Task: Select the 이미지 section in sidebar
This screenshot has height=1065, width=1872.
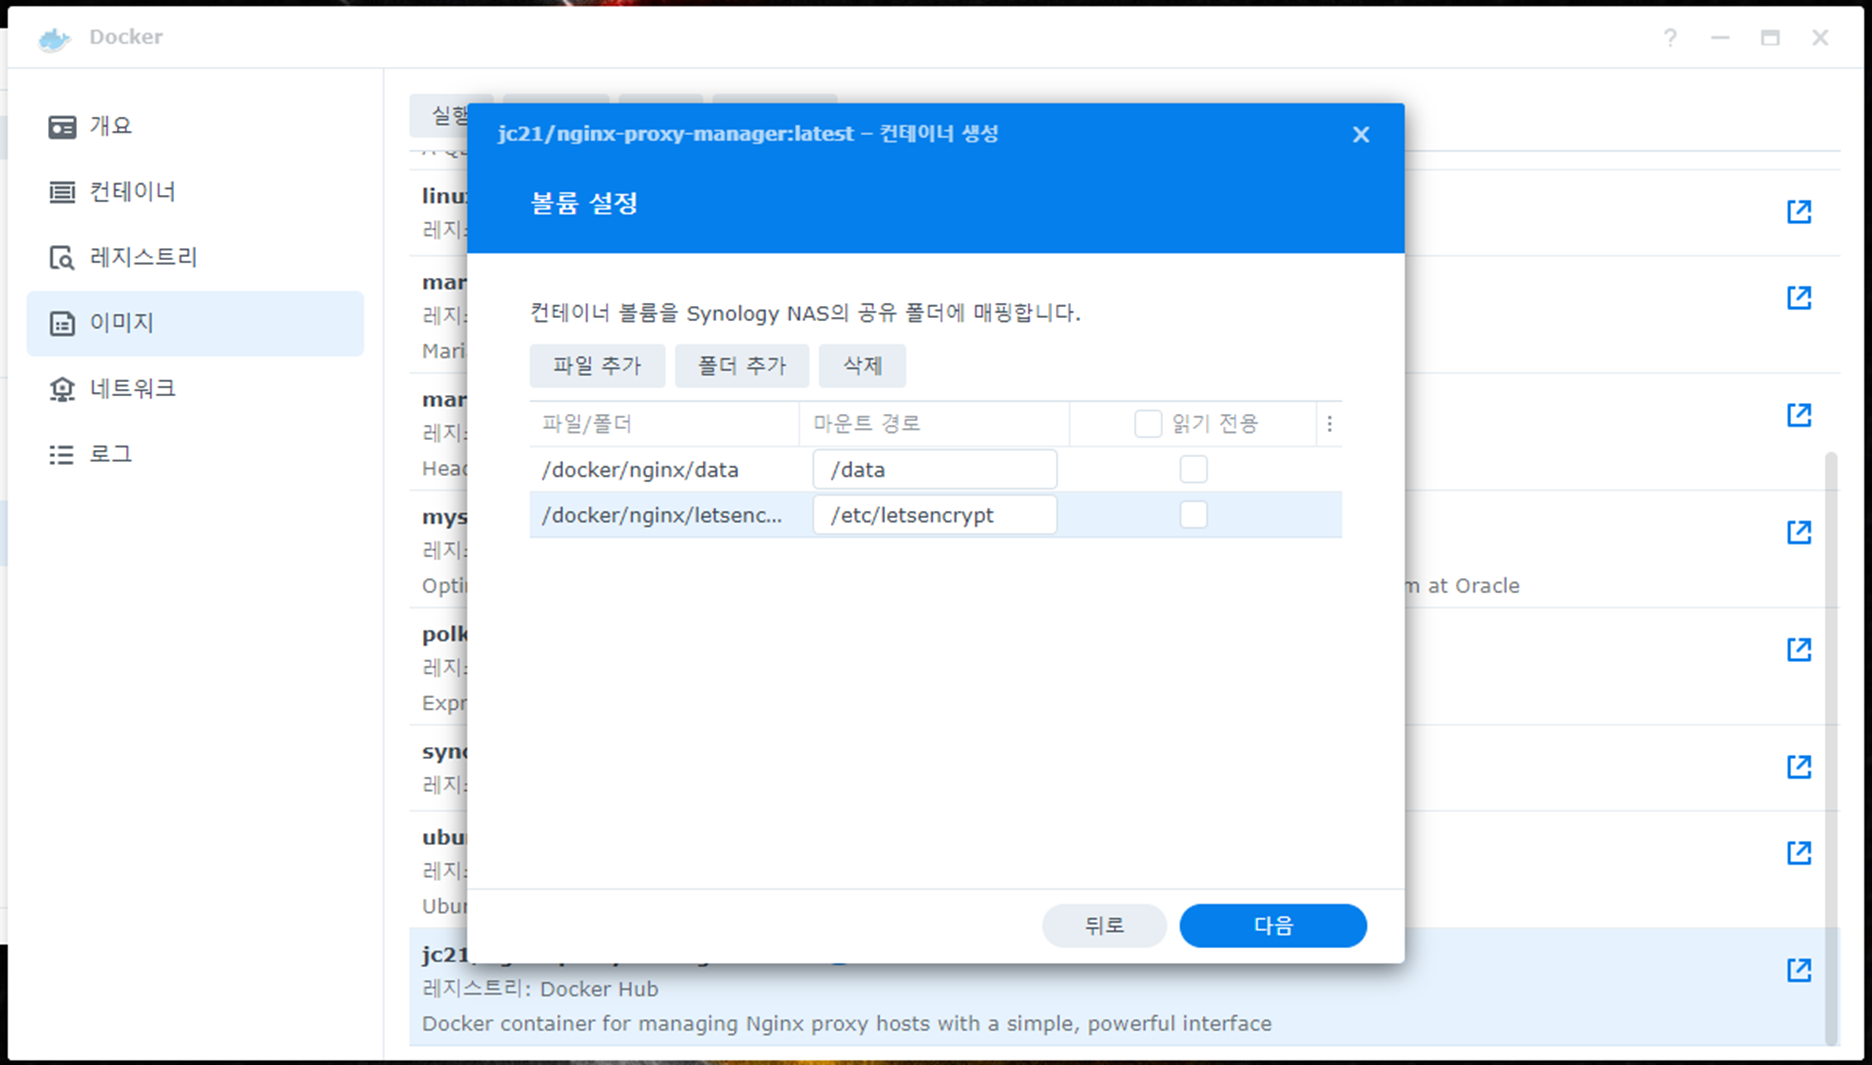Action: point(195,323)
